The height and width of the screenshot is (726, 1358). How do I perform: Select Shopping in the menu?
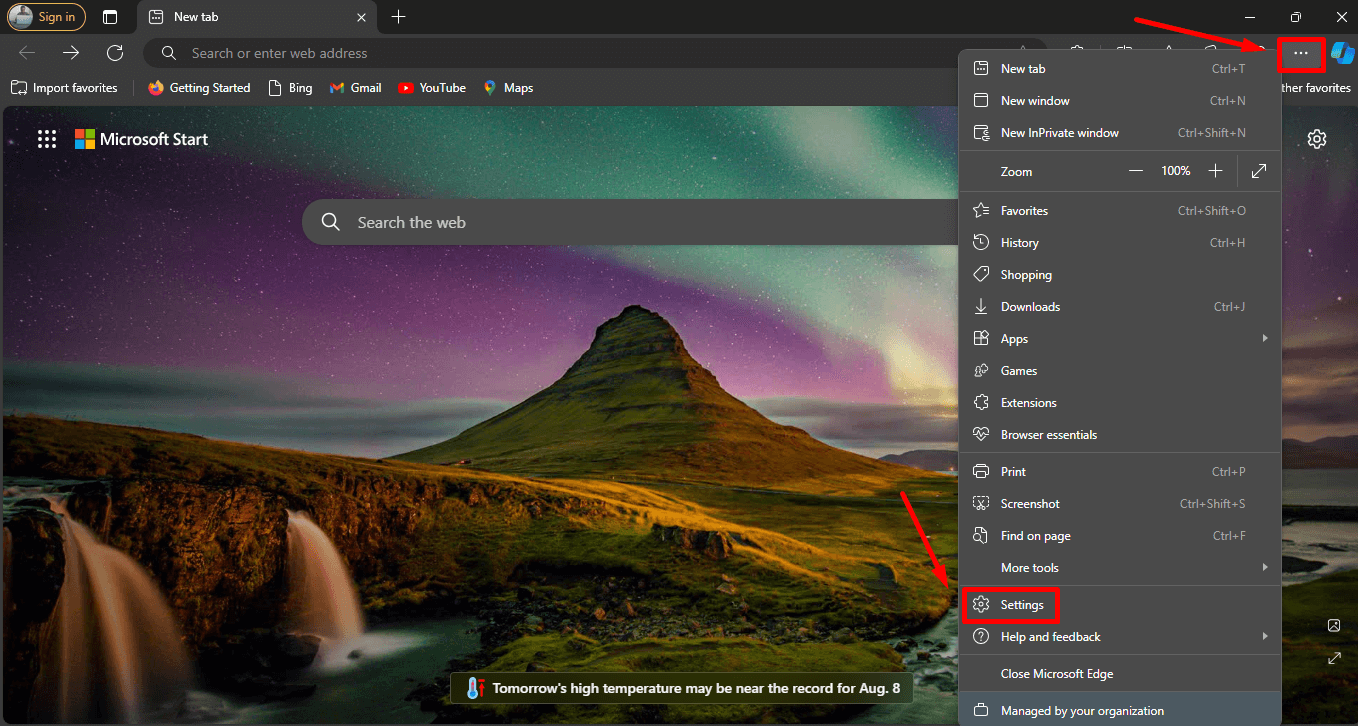pyautogui.click(x=1120, y=275)
